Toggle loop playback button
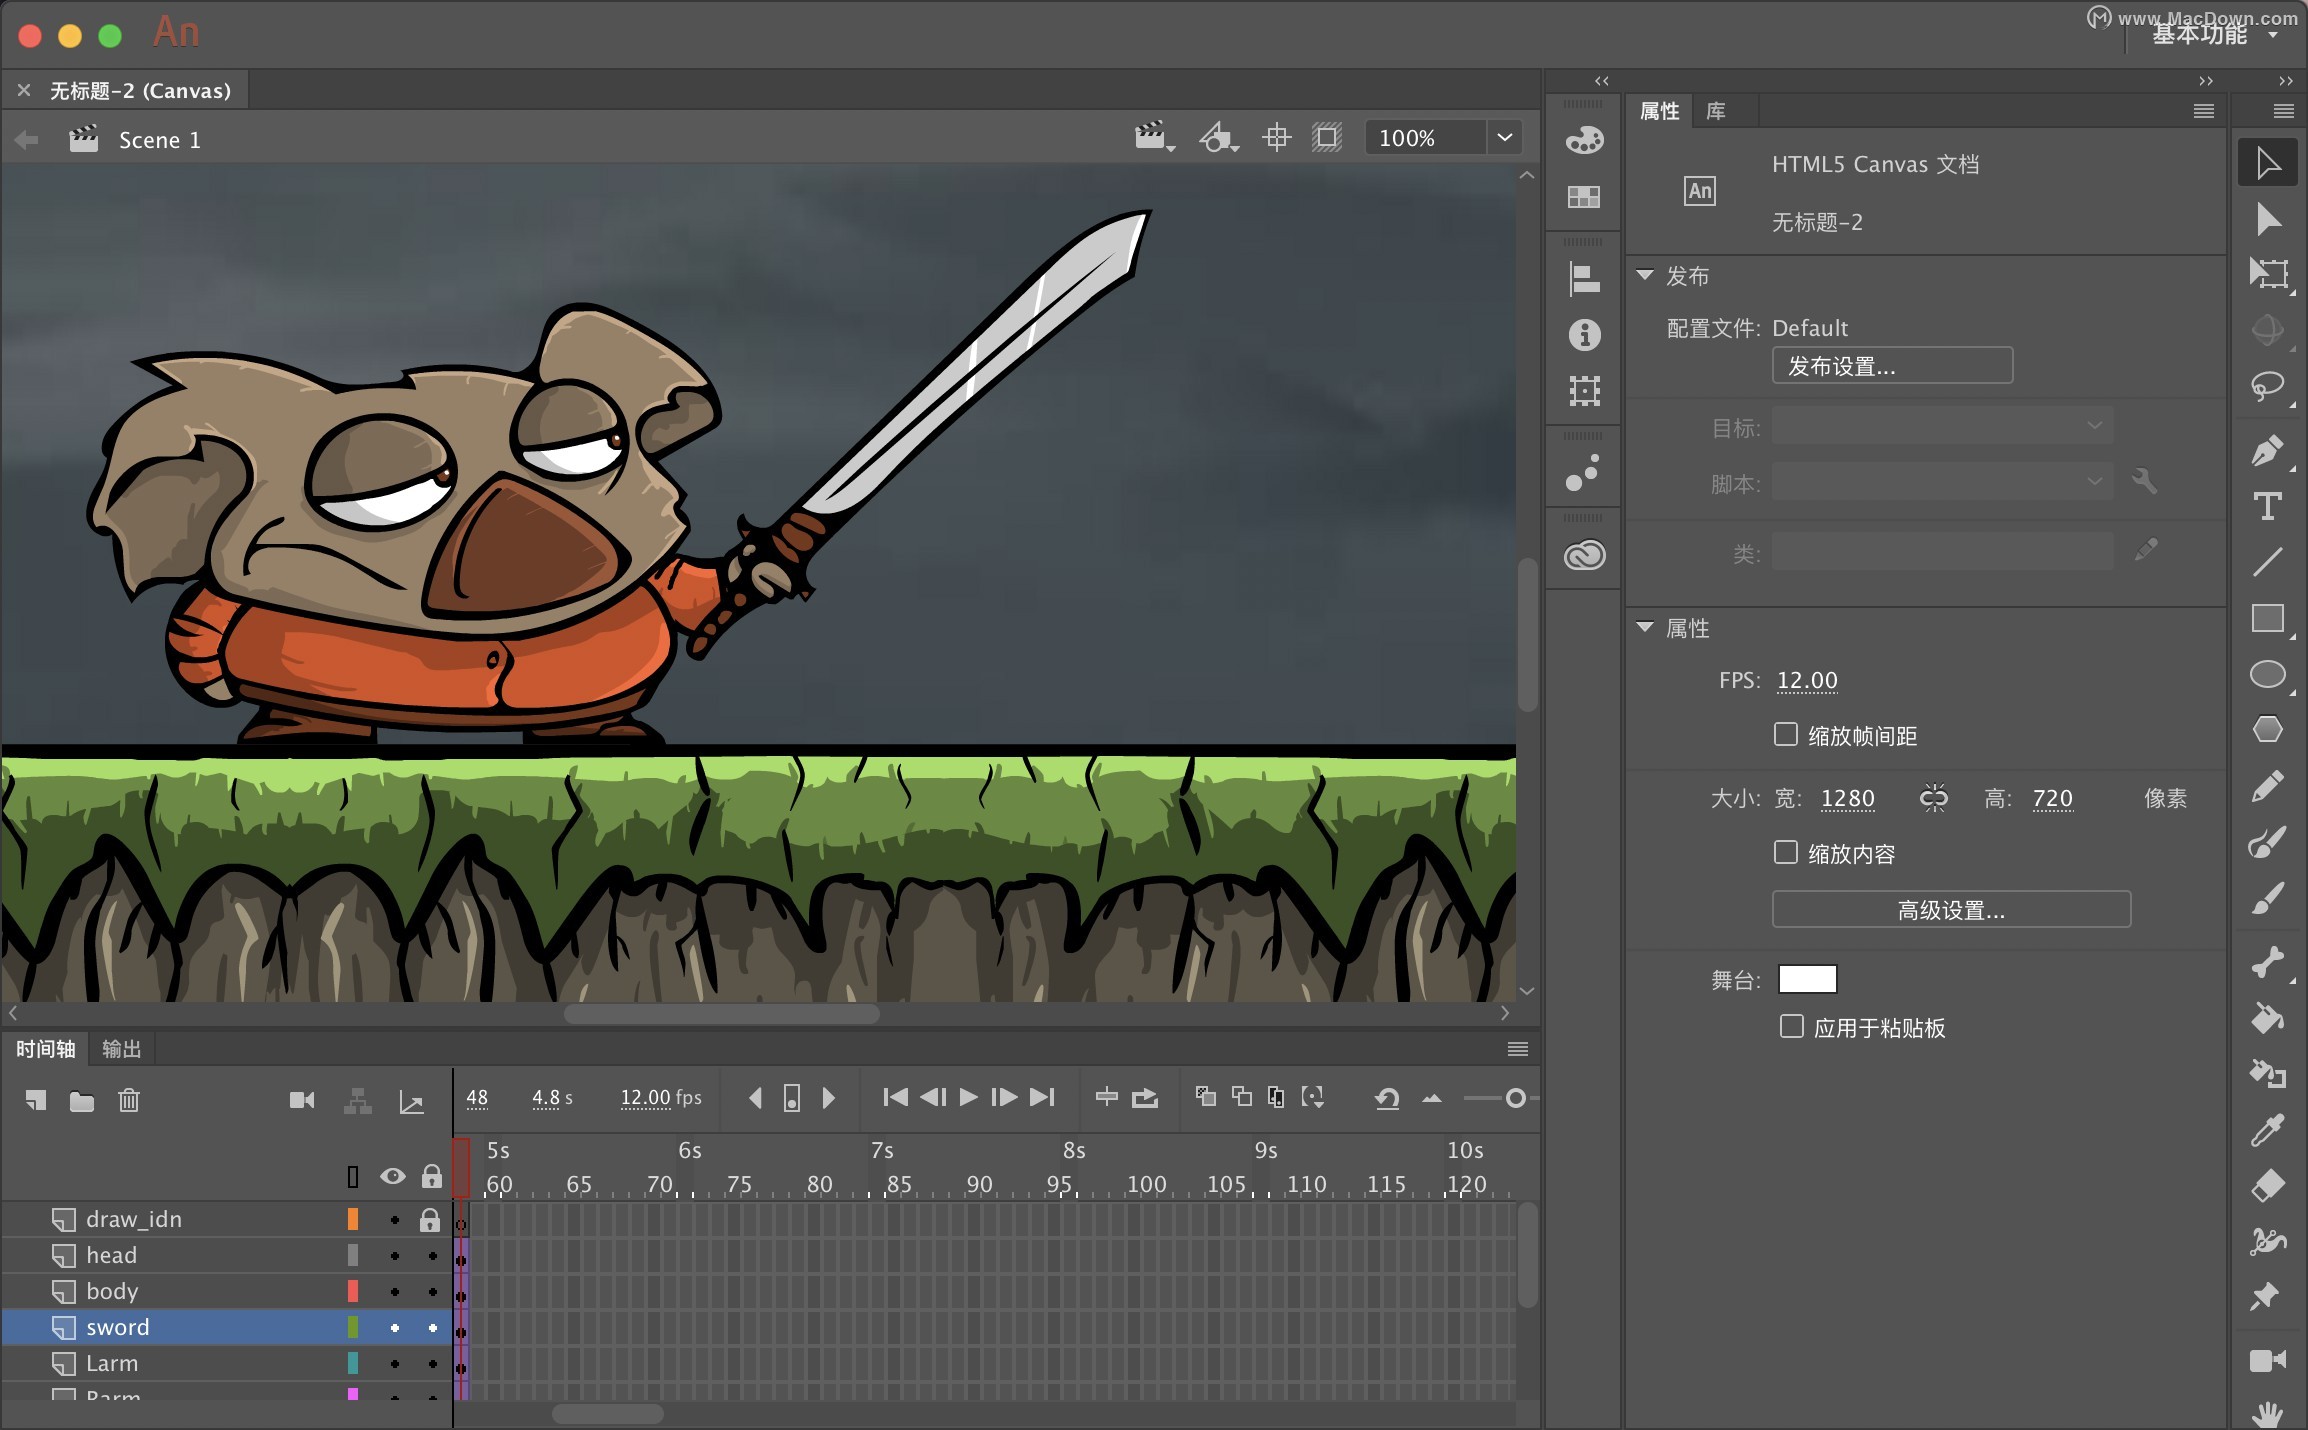 pyautogui.click(x=1144, y=1098)
